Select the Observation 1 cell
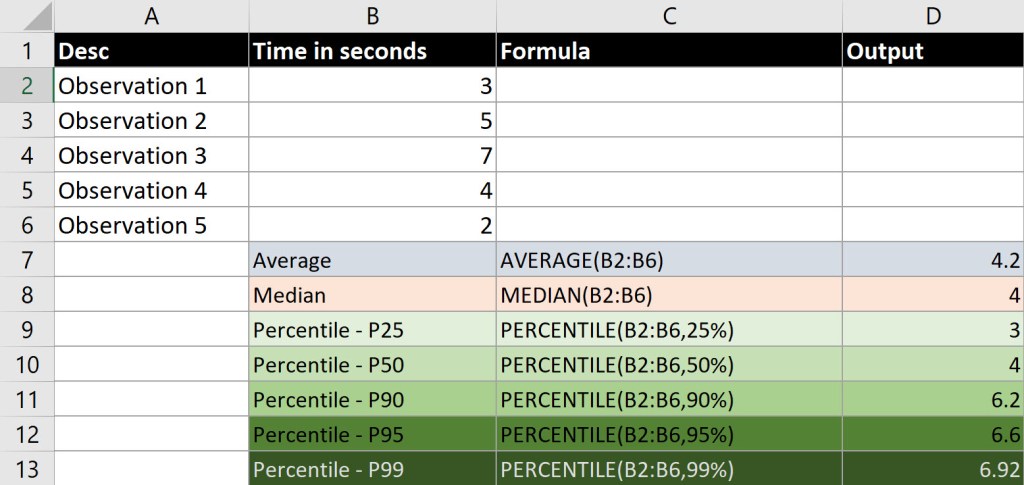The height and width of the screenshot is (485, 1024). [x=151, y=86]
